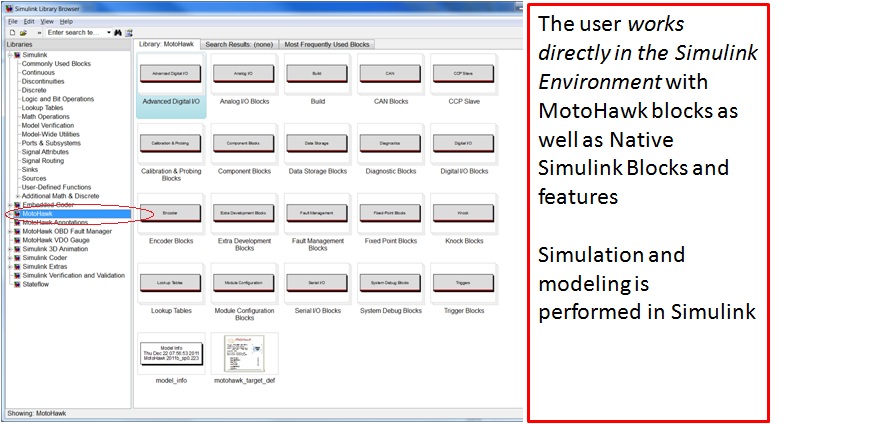Click the toolbar icon right of binoculars
The height and width of the screenshot is (424, 873).
(129, 33)
